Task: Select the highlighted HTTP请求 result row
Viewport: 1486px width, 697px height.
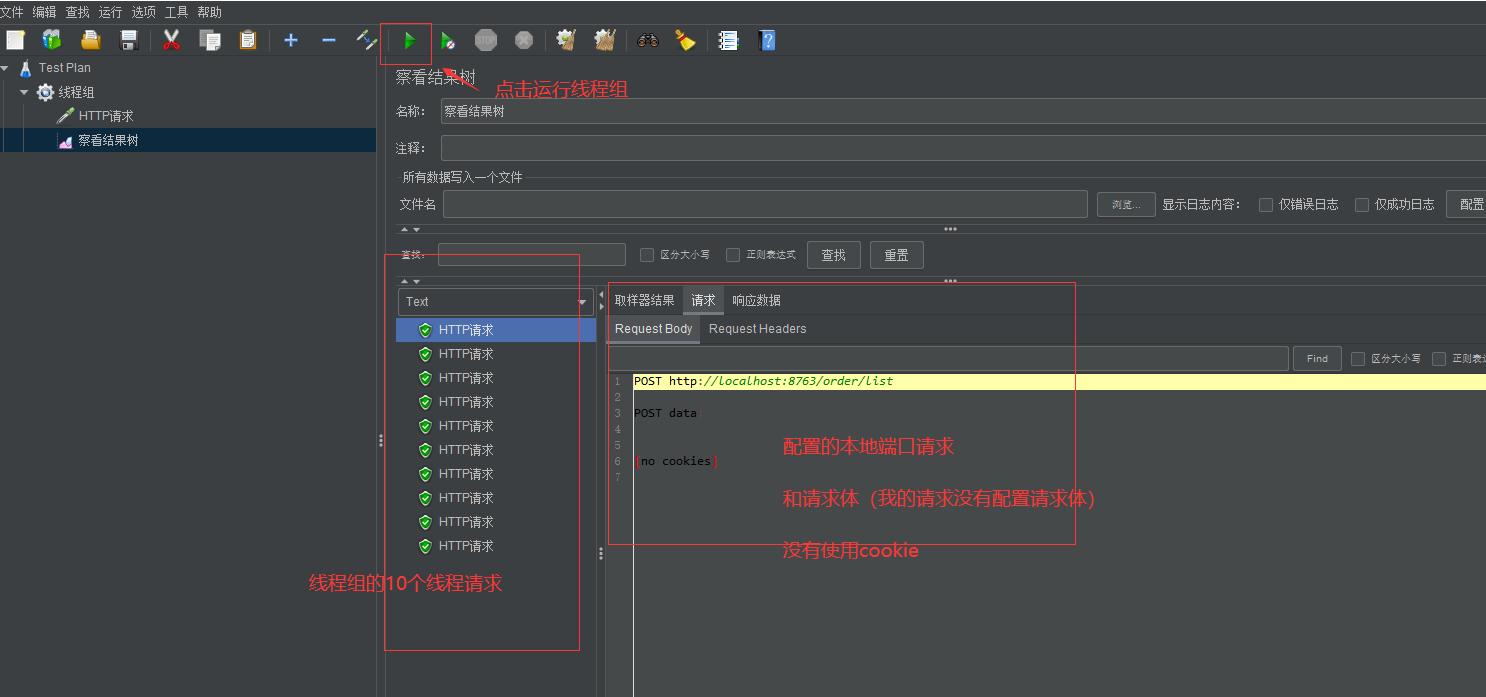Action: click(496, 330)
